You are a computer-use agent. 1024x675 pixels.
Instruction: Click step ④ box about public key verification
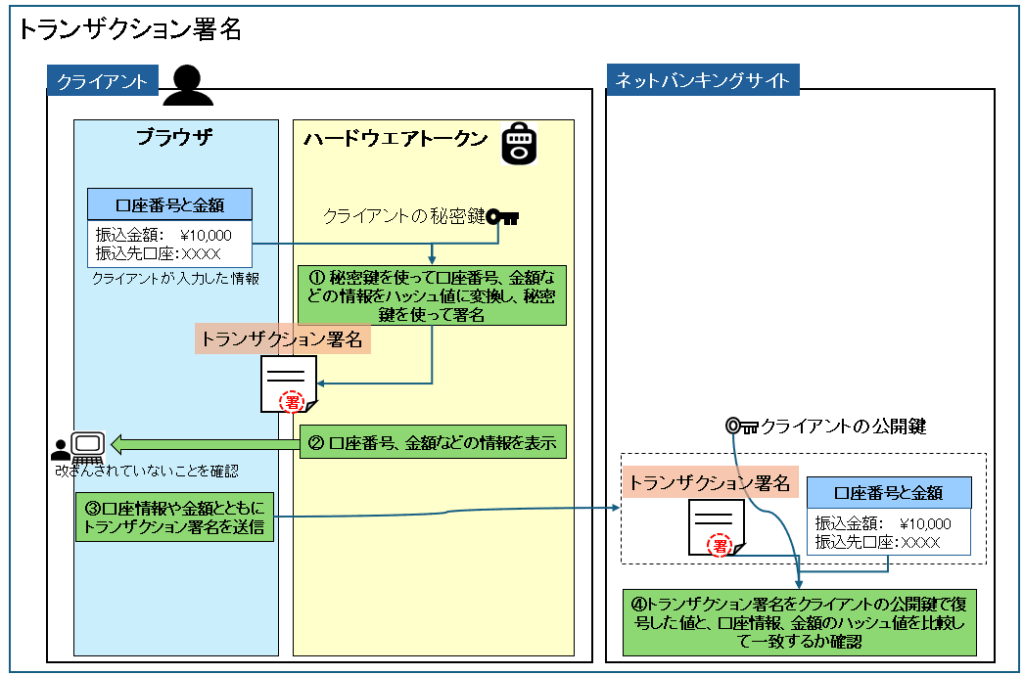click(799, 623)
